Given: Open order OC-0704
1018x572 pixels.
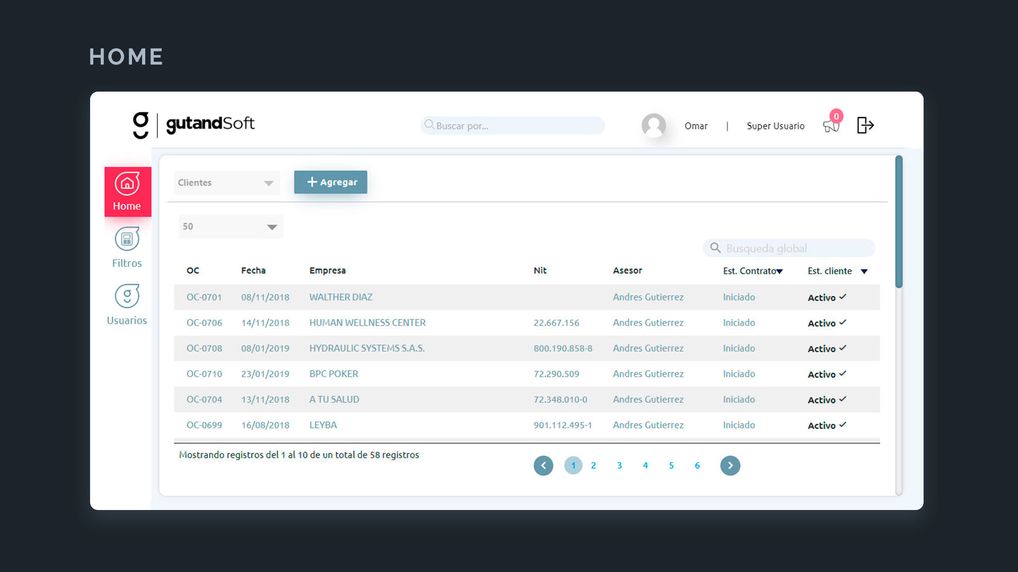Looking at the screenshot, I should [x=204, y=399].
